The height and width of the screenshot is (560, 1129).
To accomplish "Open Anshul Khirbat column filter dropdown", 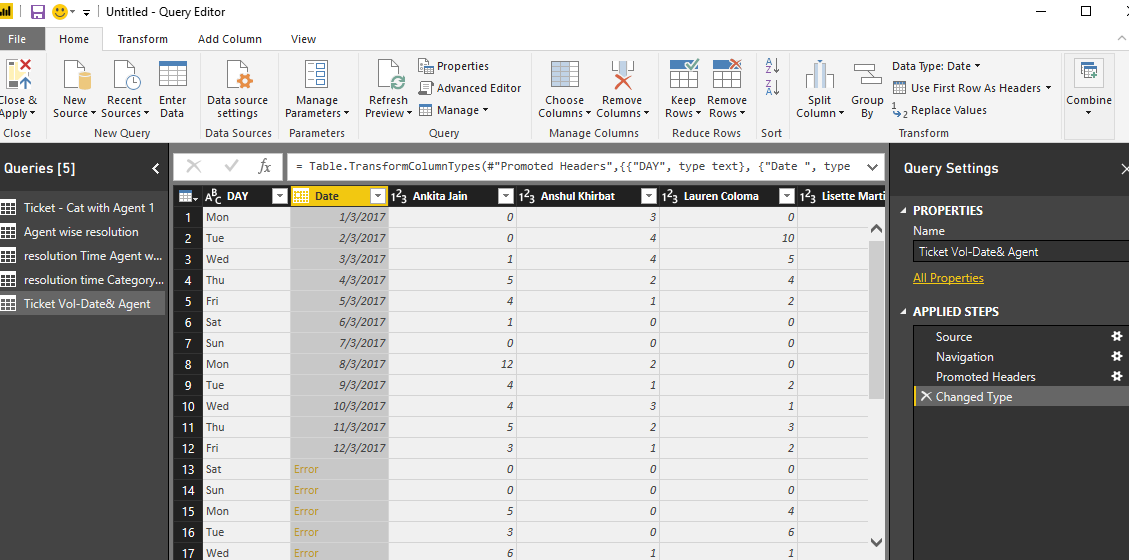I will pos(649,196).
